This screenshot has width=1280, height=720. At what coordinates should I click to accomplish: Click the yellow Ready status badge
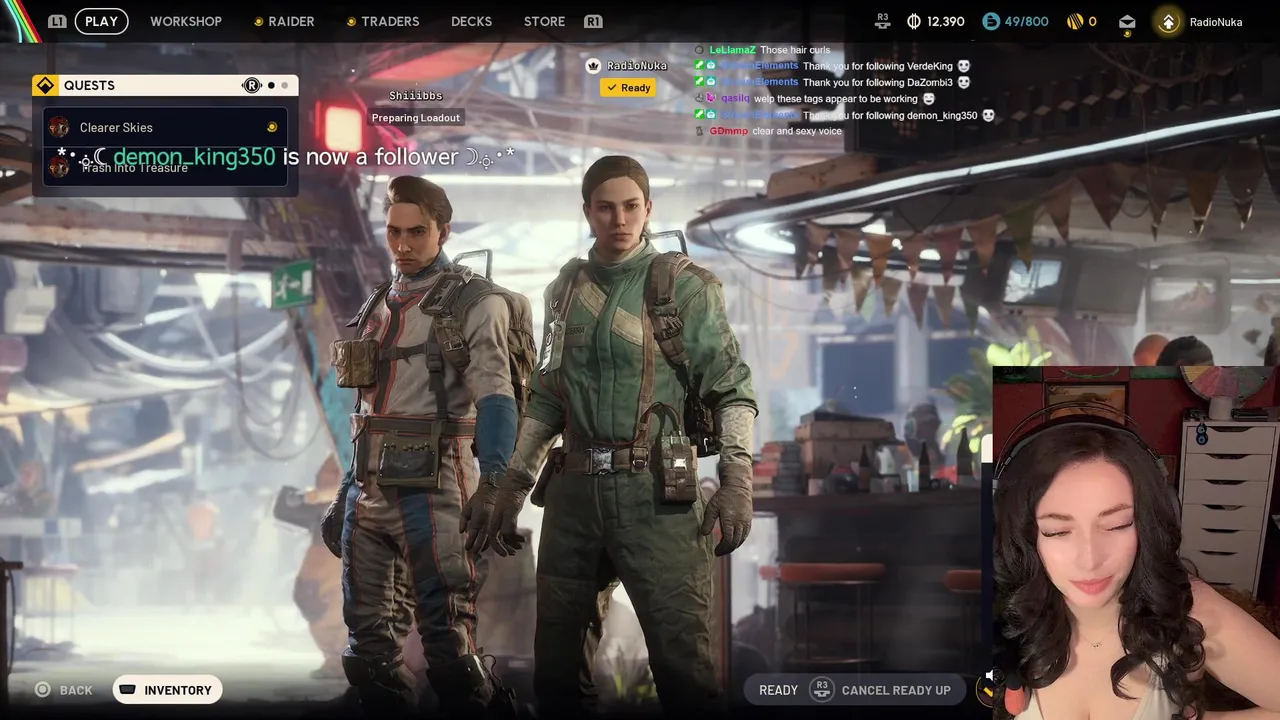628,88
